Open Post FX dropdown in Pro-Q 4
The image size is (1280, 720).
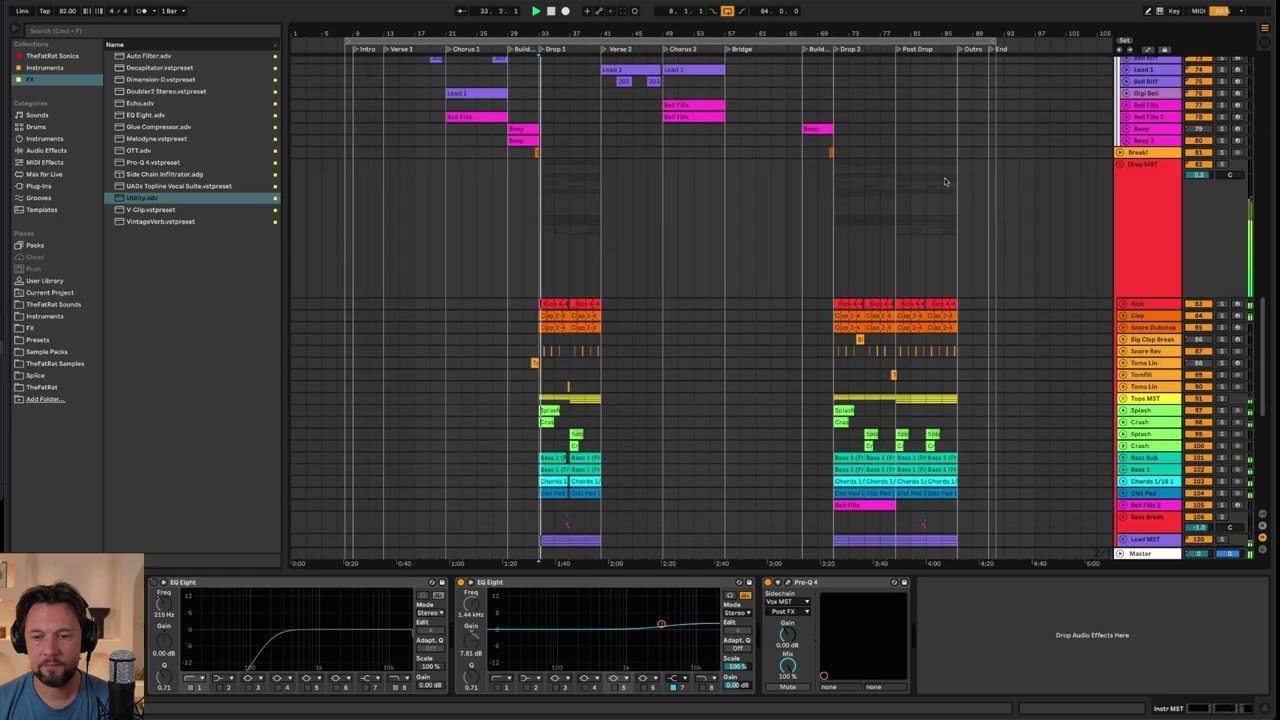[788, 611]
